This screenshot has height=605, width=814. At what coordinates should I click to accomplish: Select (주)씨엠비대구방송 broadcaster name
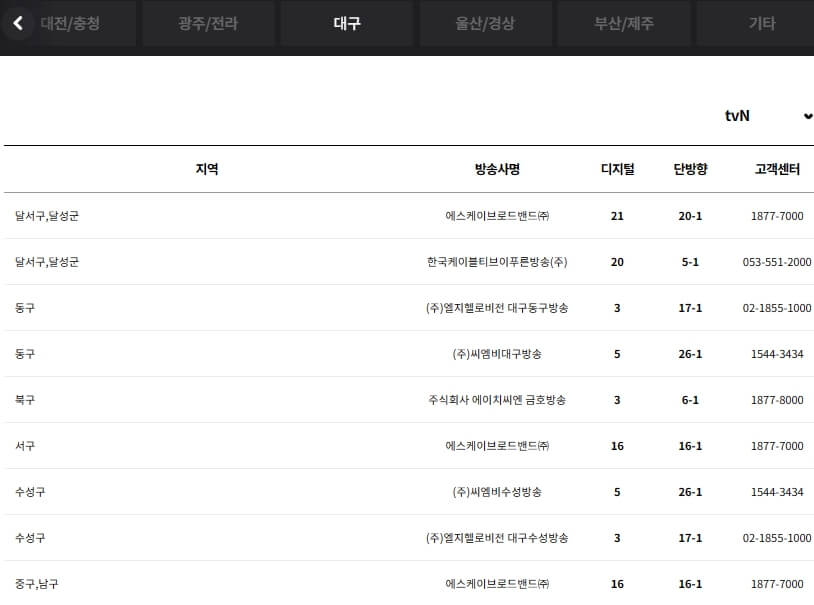click(x=497, y=354)
